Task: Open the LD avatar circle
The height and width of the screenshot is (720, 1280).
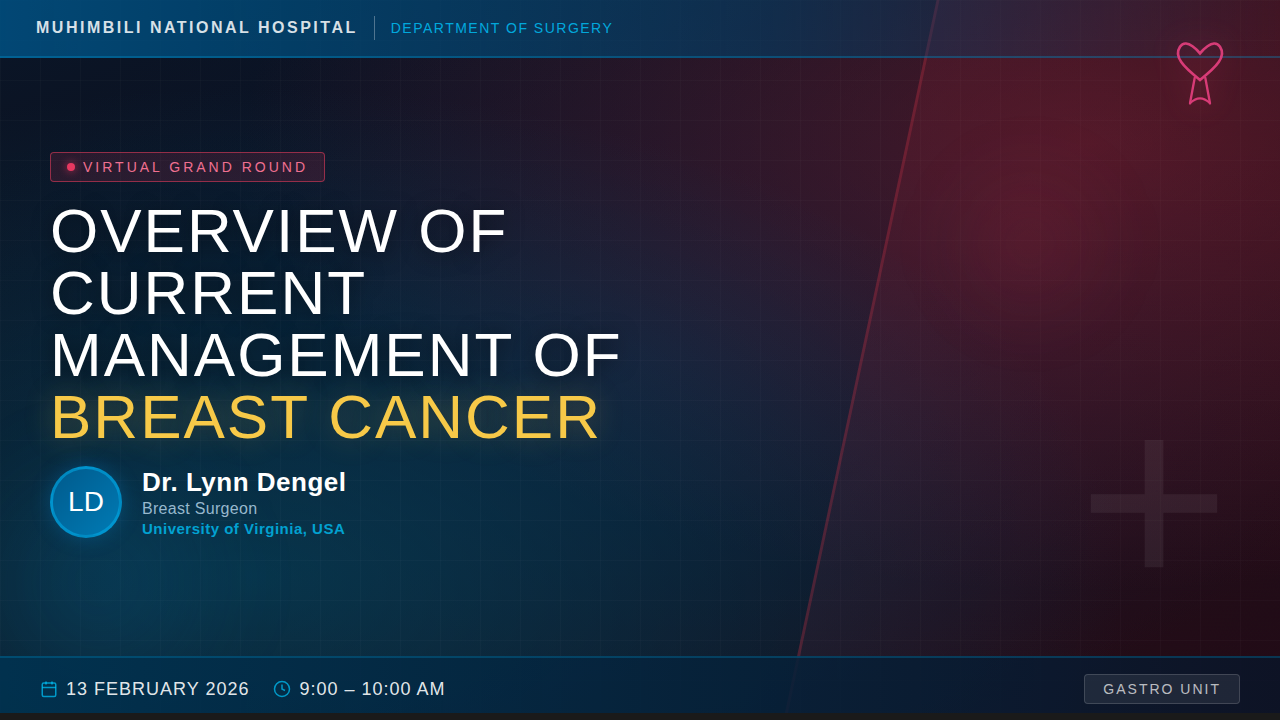Action: point(85,501)
